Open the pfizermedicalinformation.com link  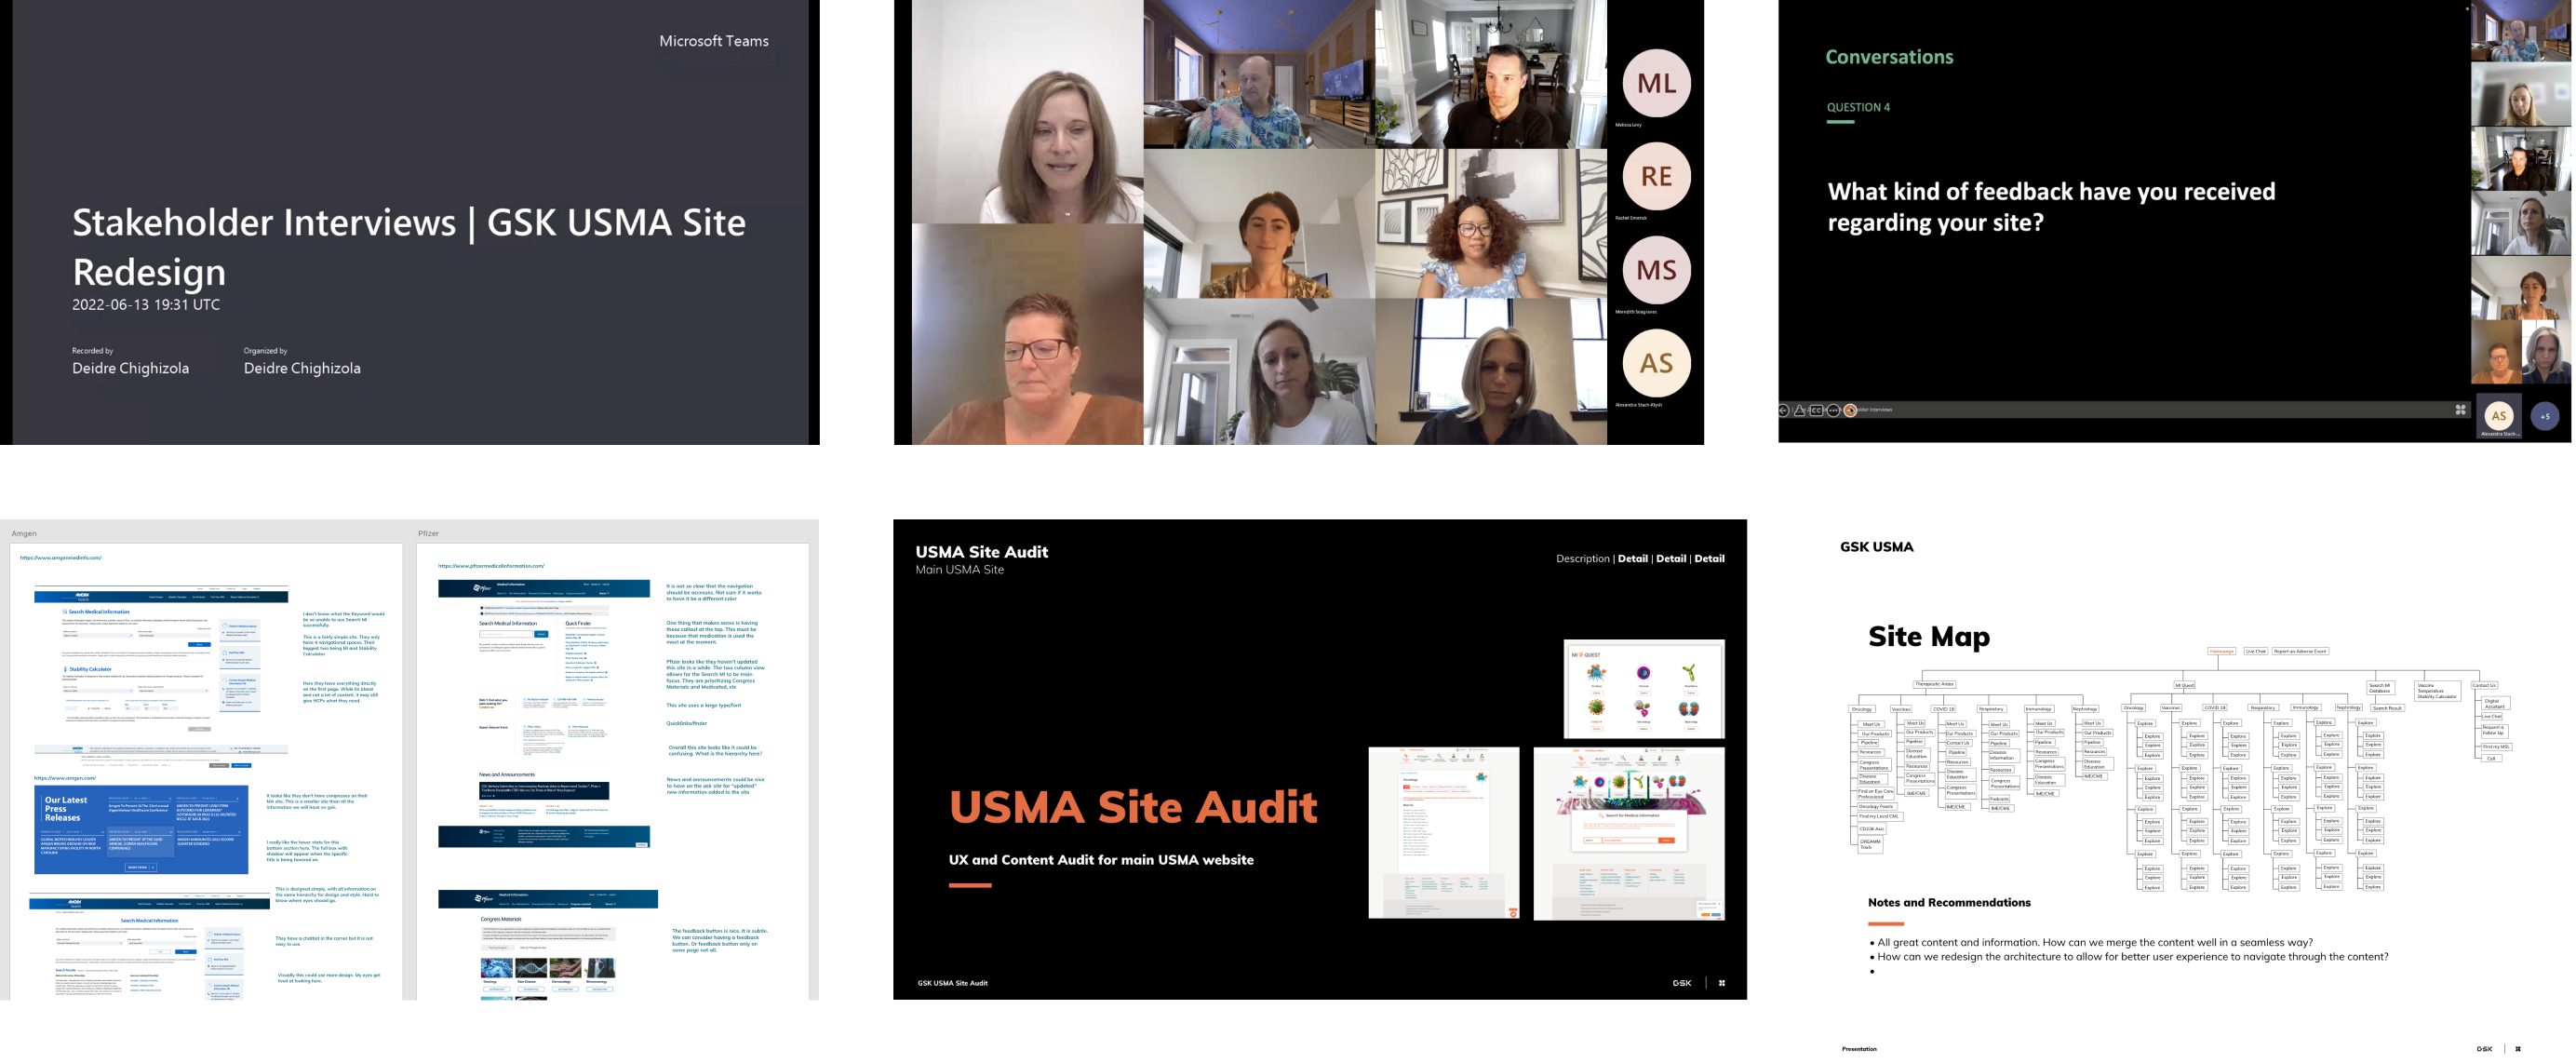(x=490, y=566)
